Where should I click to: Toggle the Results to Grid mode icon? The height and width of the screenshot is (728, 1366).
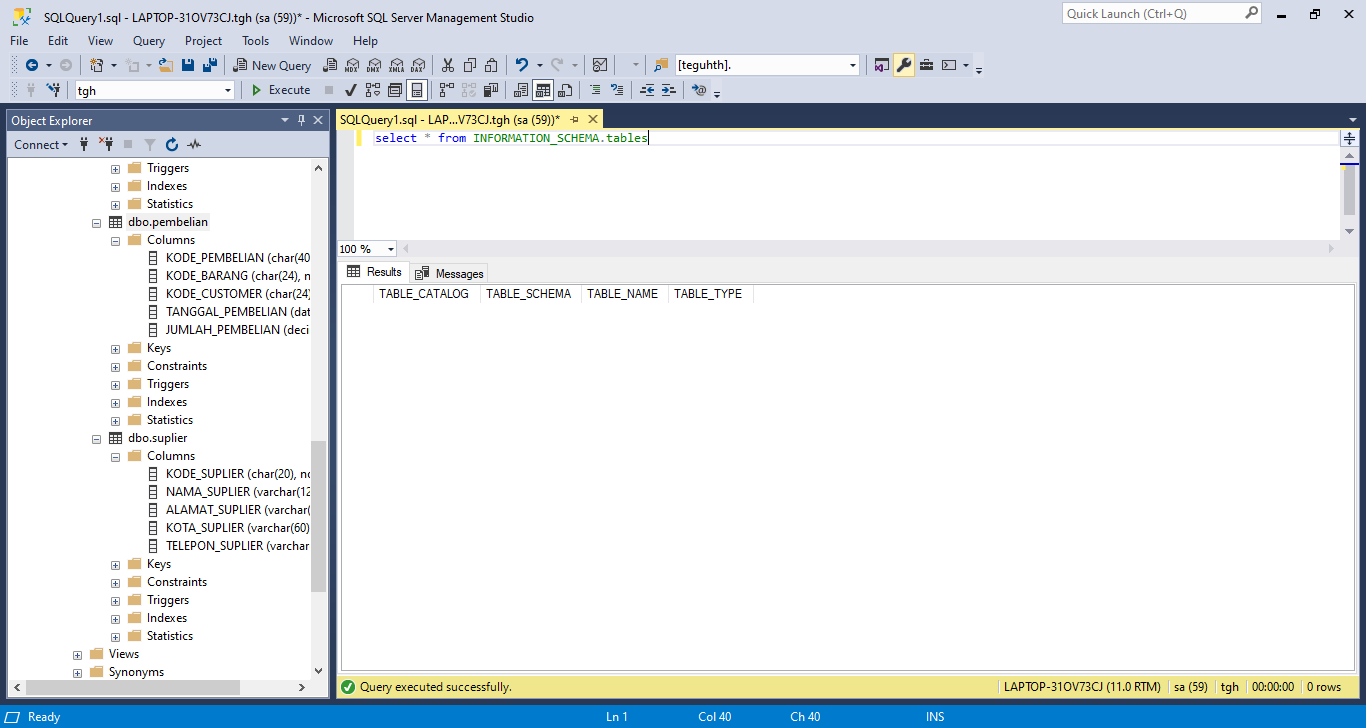tap(541, 90)
